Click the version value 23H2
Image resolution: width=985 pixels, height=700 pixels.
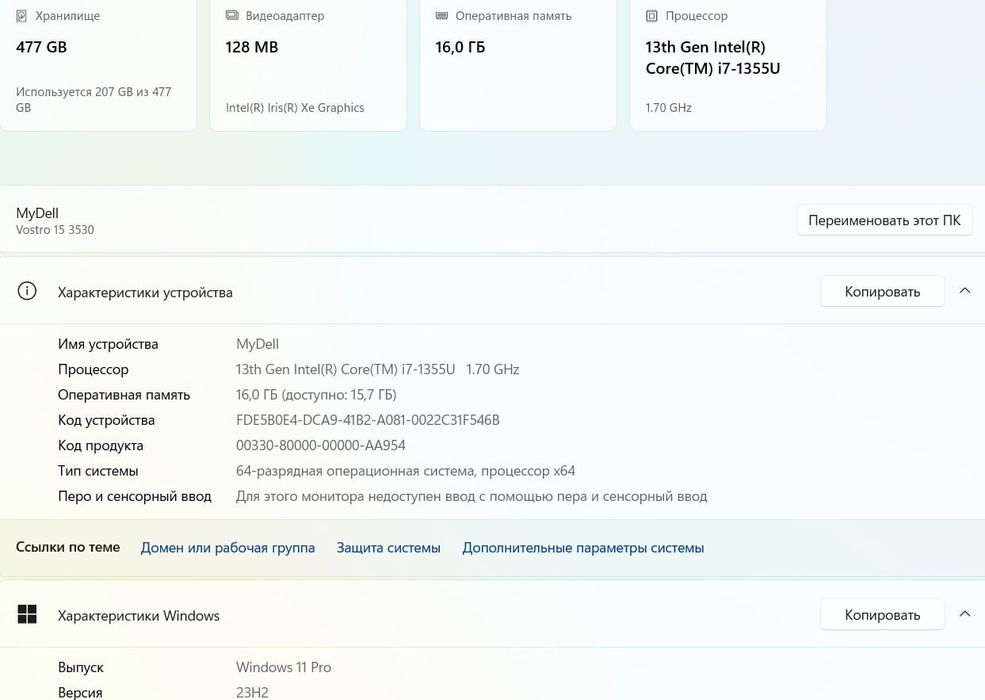point(252,692)
